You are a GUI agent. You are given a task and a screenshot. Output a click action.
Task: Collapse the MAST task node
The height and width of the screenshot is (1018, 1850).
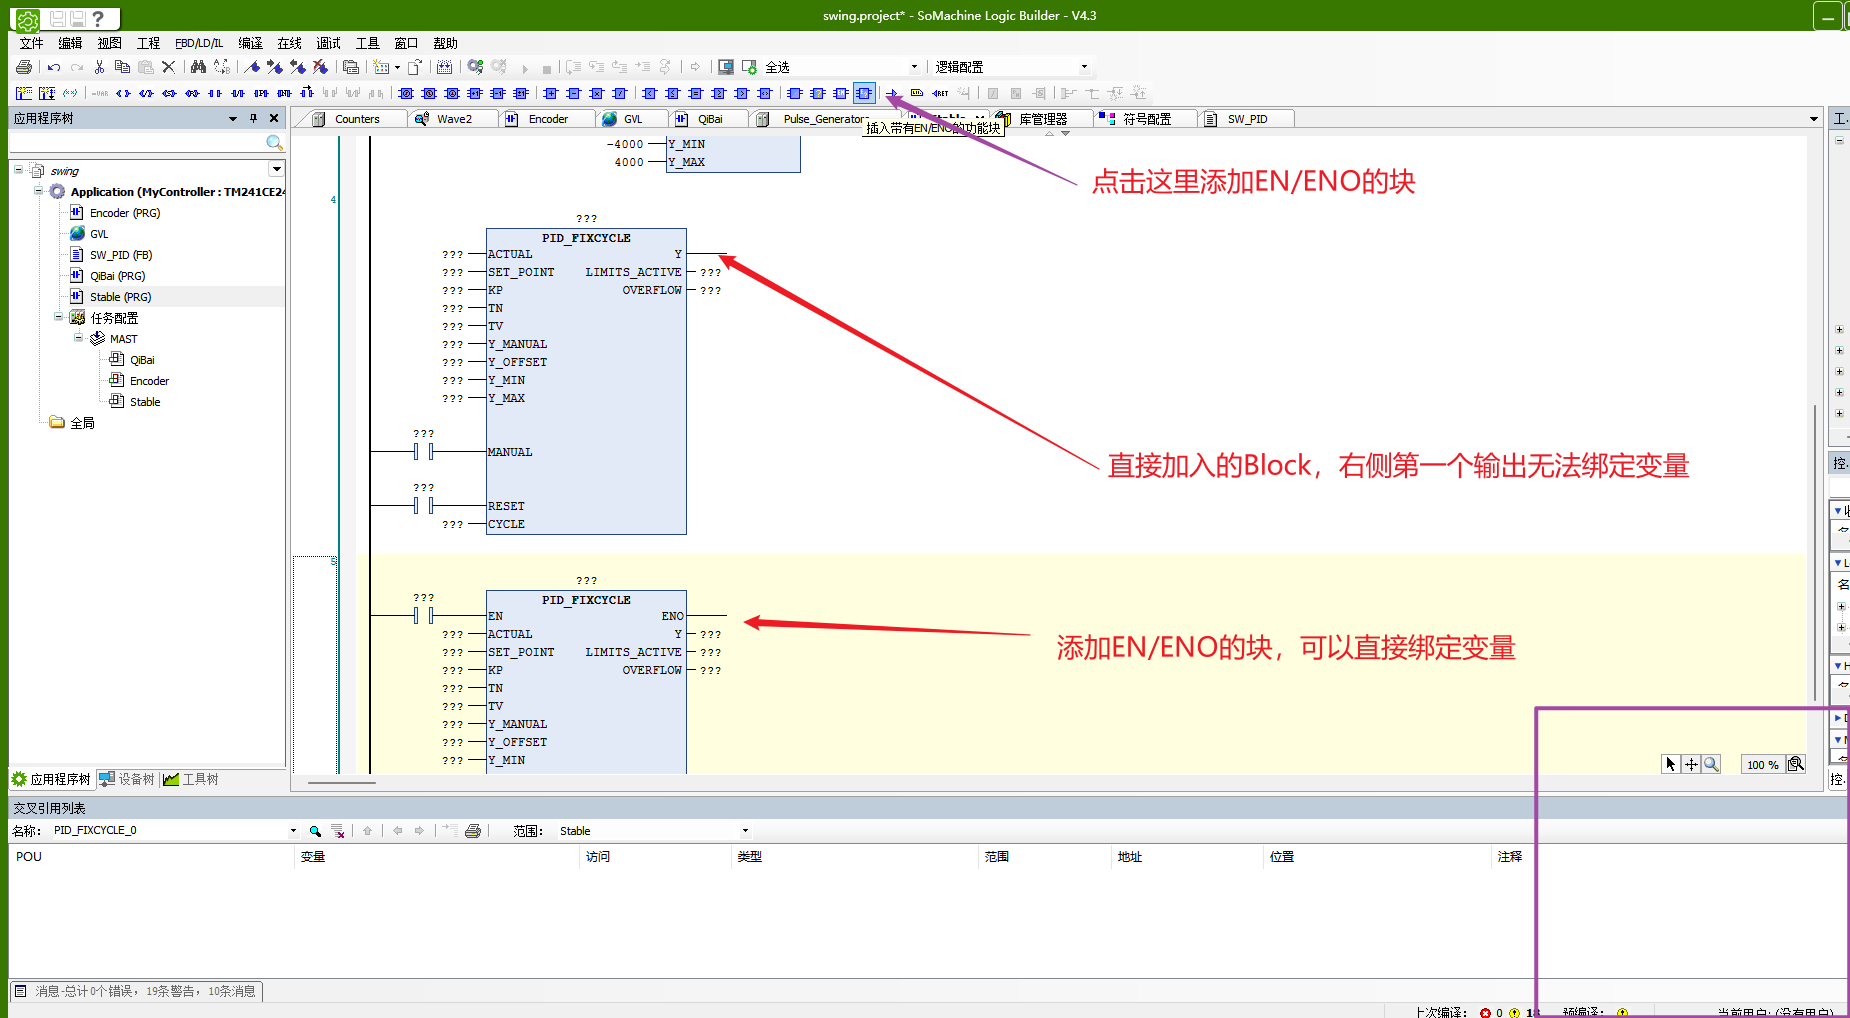coord(79,338)
